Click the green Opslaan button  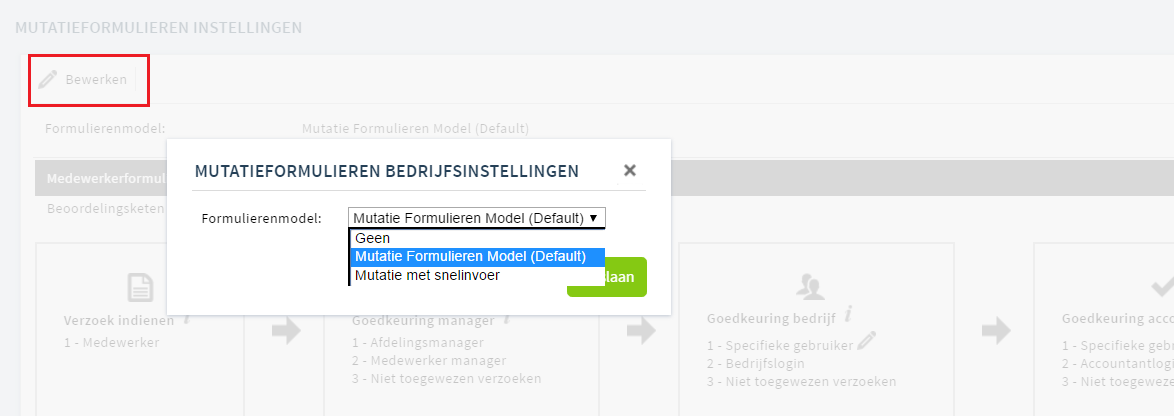(x=606, y=277)
